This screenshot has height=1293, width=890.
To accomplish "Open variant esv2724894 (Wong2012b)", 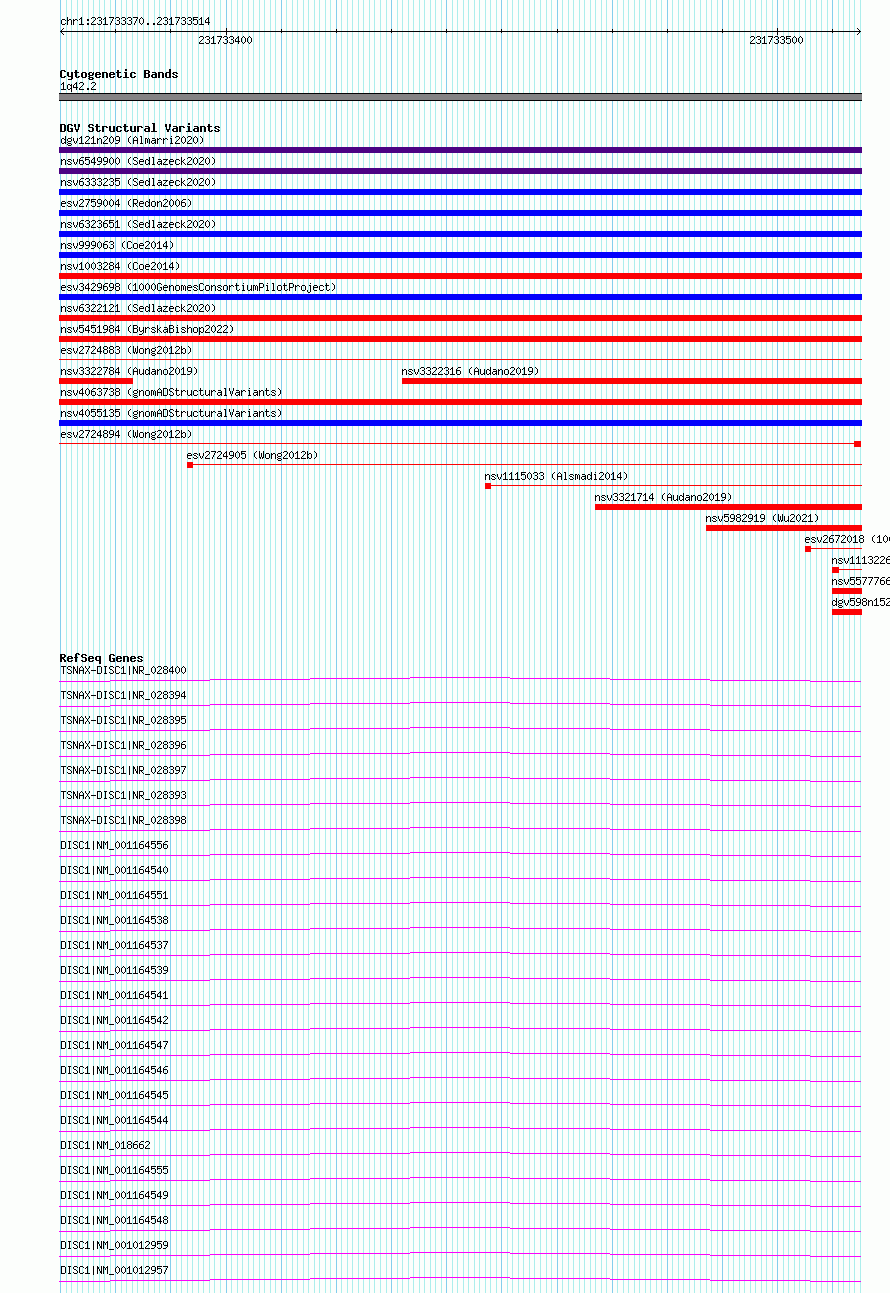I will pos(126,434).
